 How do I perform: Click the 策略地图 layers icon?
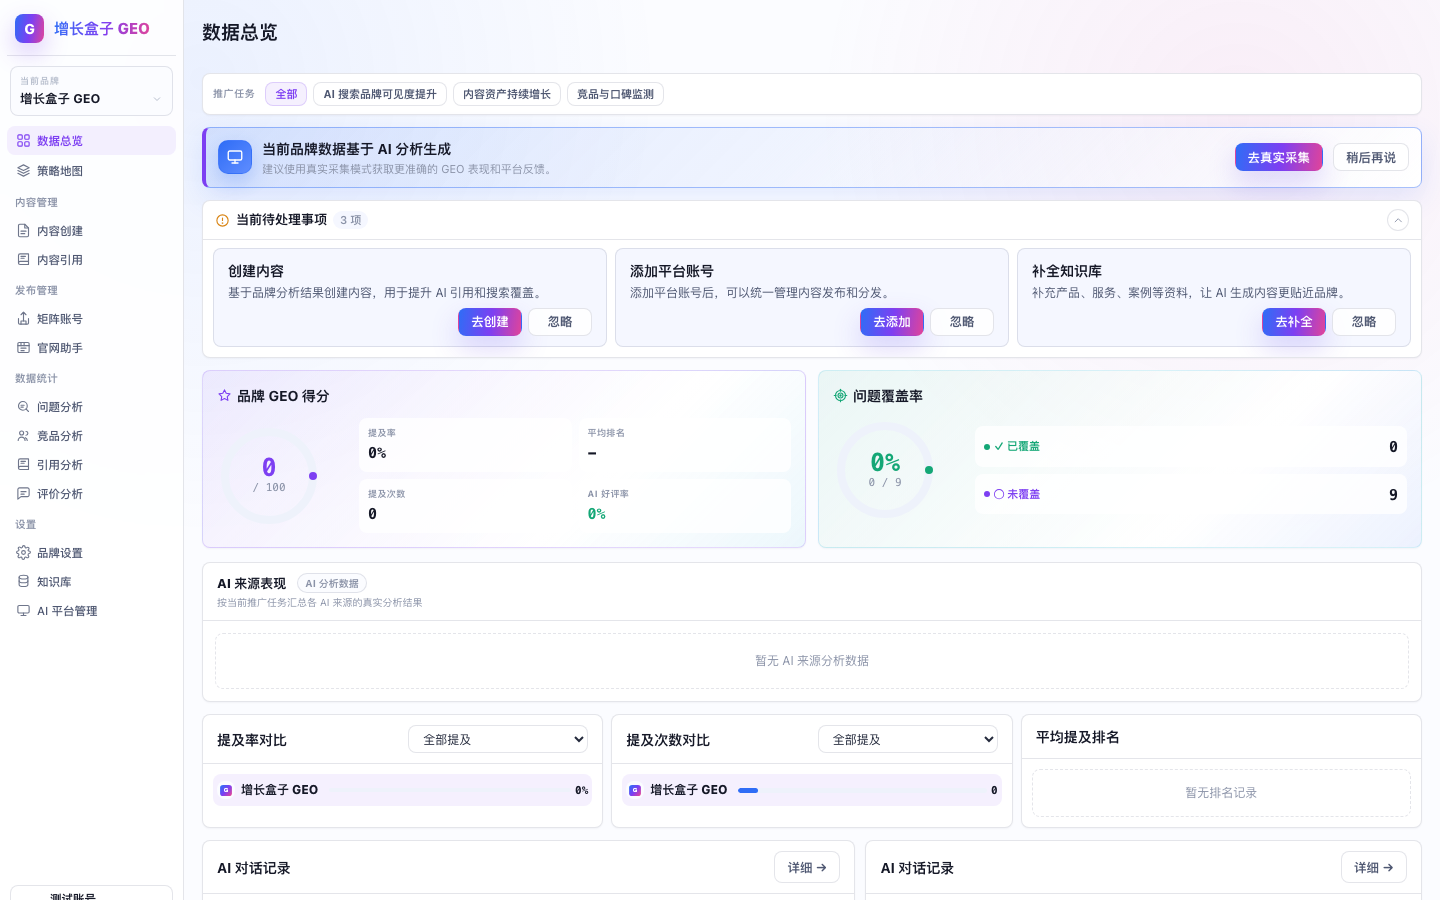23,171
